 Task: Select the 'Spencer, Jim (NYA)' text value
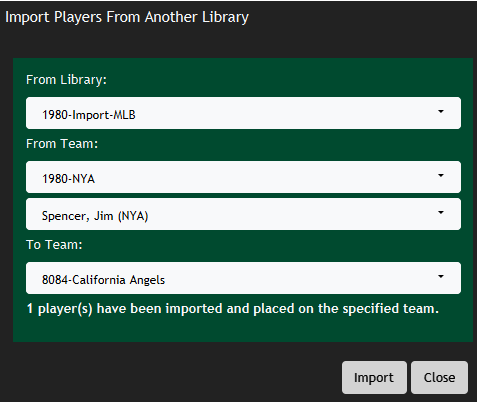(95, 216)
